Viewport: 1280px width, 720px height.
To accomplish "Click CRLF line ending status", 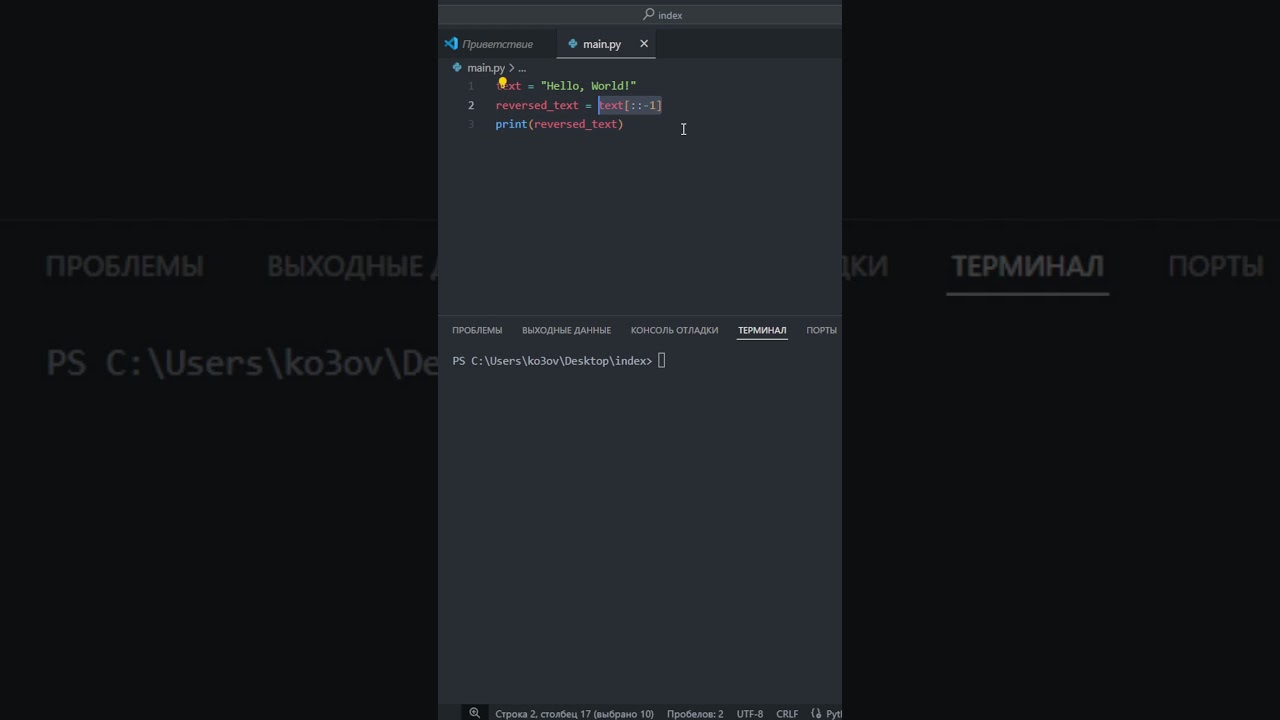I will [x=787, y=714].
